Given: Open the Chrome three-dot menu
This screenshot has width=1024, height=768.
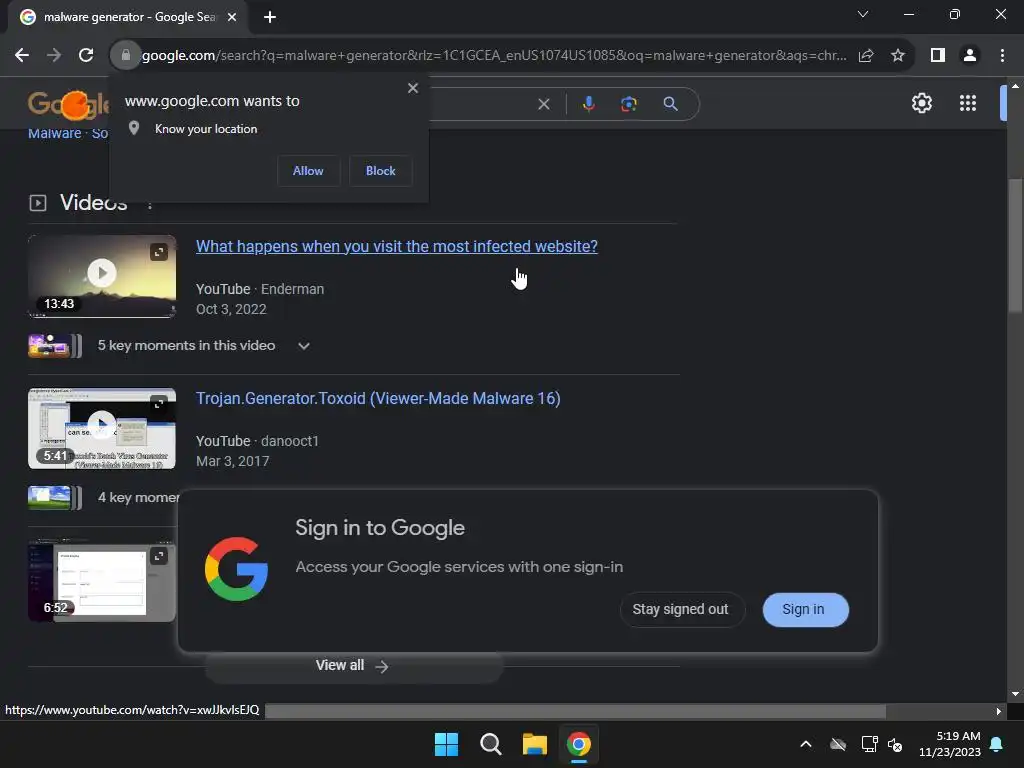Looking at the screenshot, I should (x=1002, y=56).
